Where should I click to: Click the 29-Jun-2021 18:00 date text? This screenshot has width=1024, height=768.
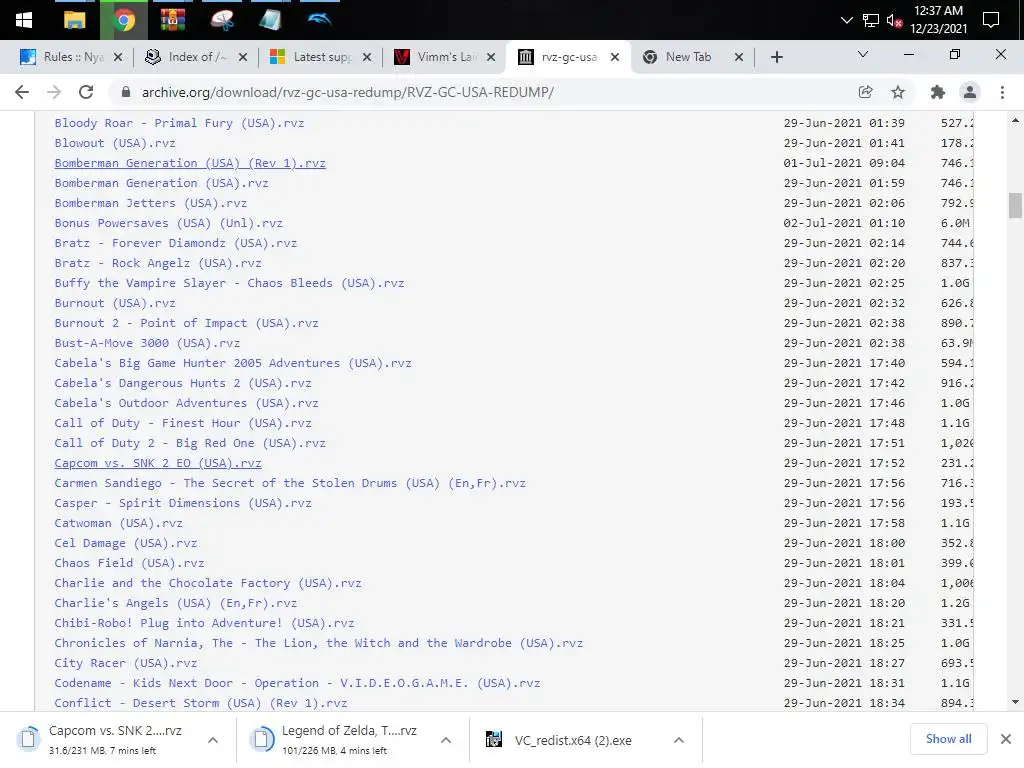[x=844, y=543]
